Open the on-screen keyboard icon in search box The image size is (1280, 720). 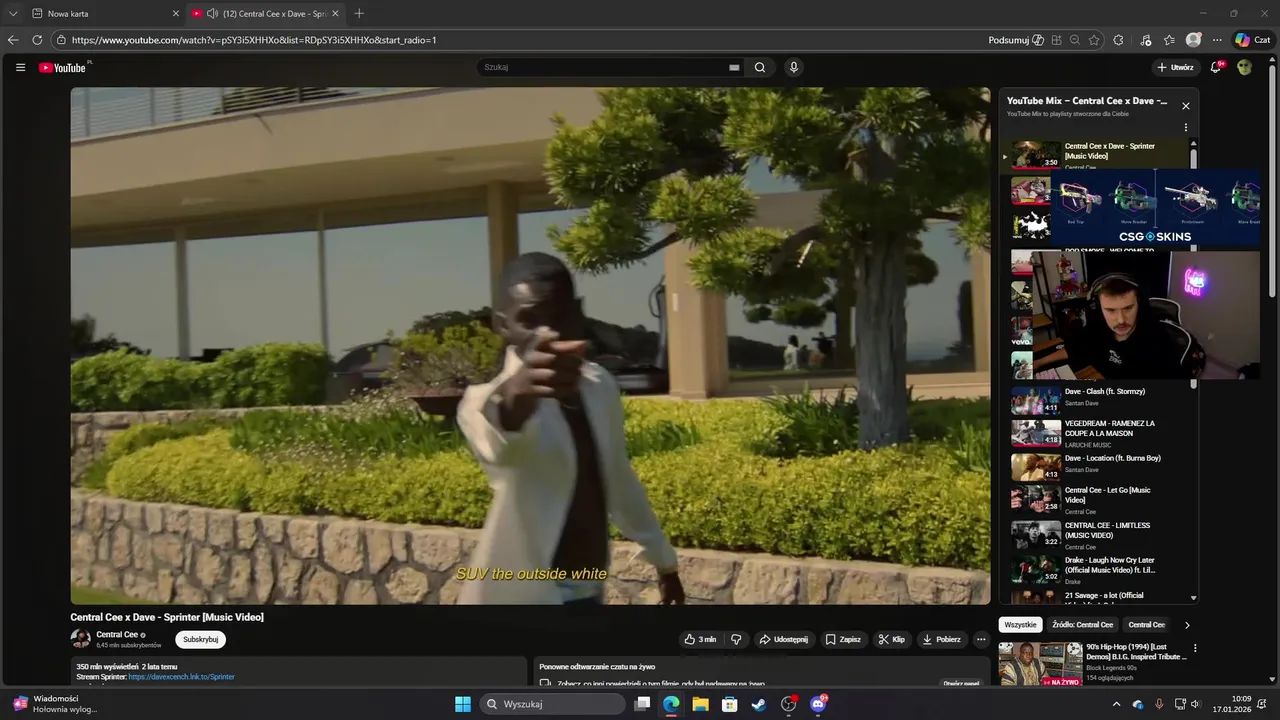pos(734,67)
